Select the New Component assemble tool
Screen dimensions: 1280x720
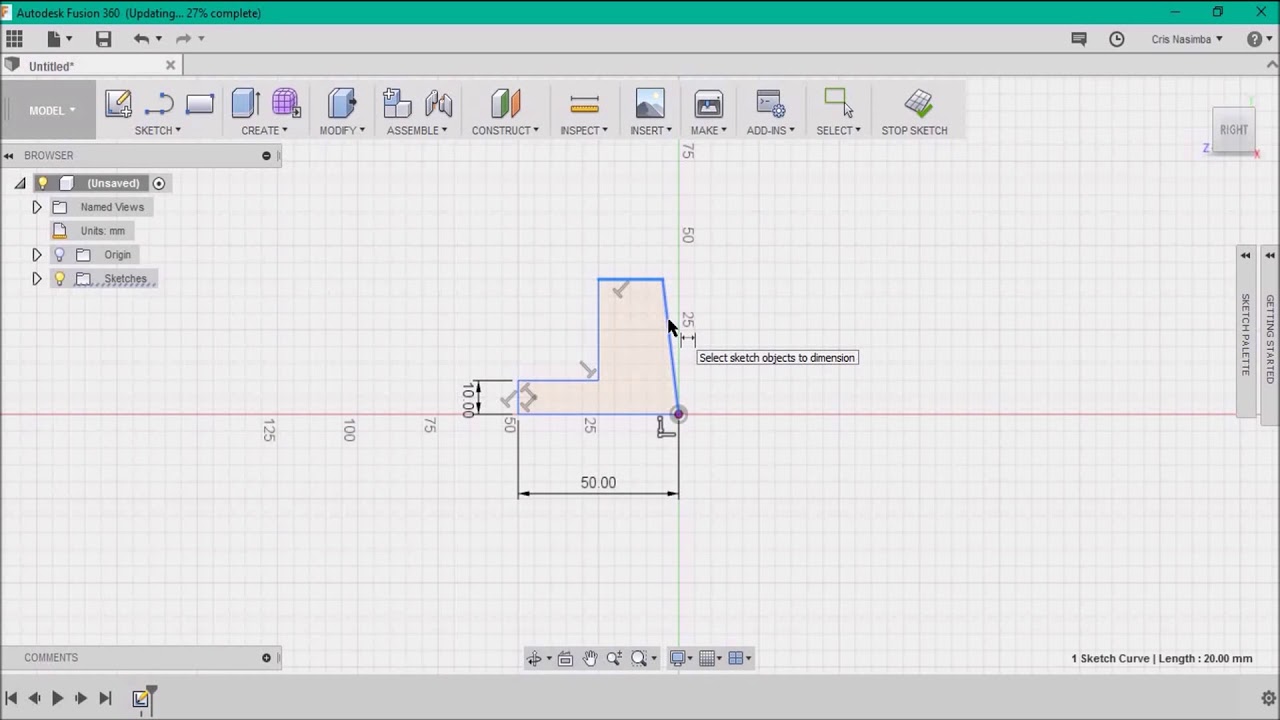click(x=397, y=104)
